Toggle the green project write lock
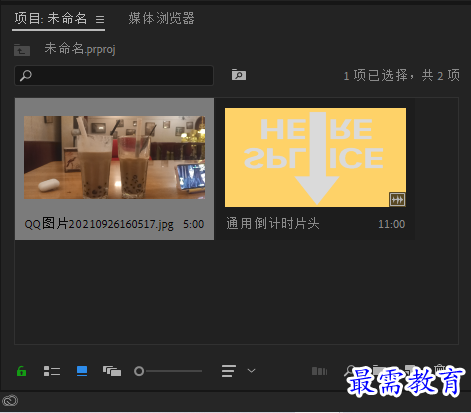 [x=21, y=371]
